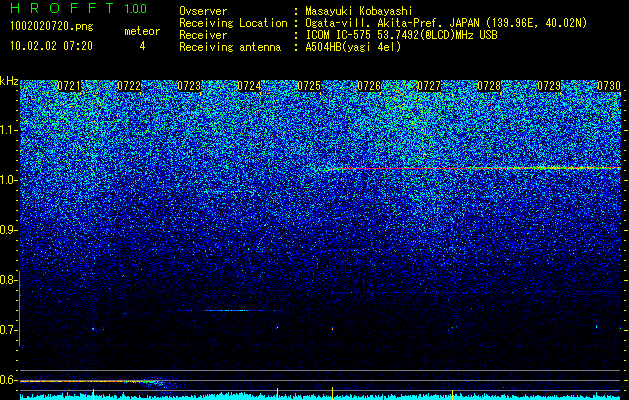Click the kHz axis unit label
This screenshot has height=400, width=629.
tap(9, 81)
